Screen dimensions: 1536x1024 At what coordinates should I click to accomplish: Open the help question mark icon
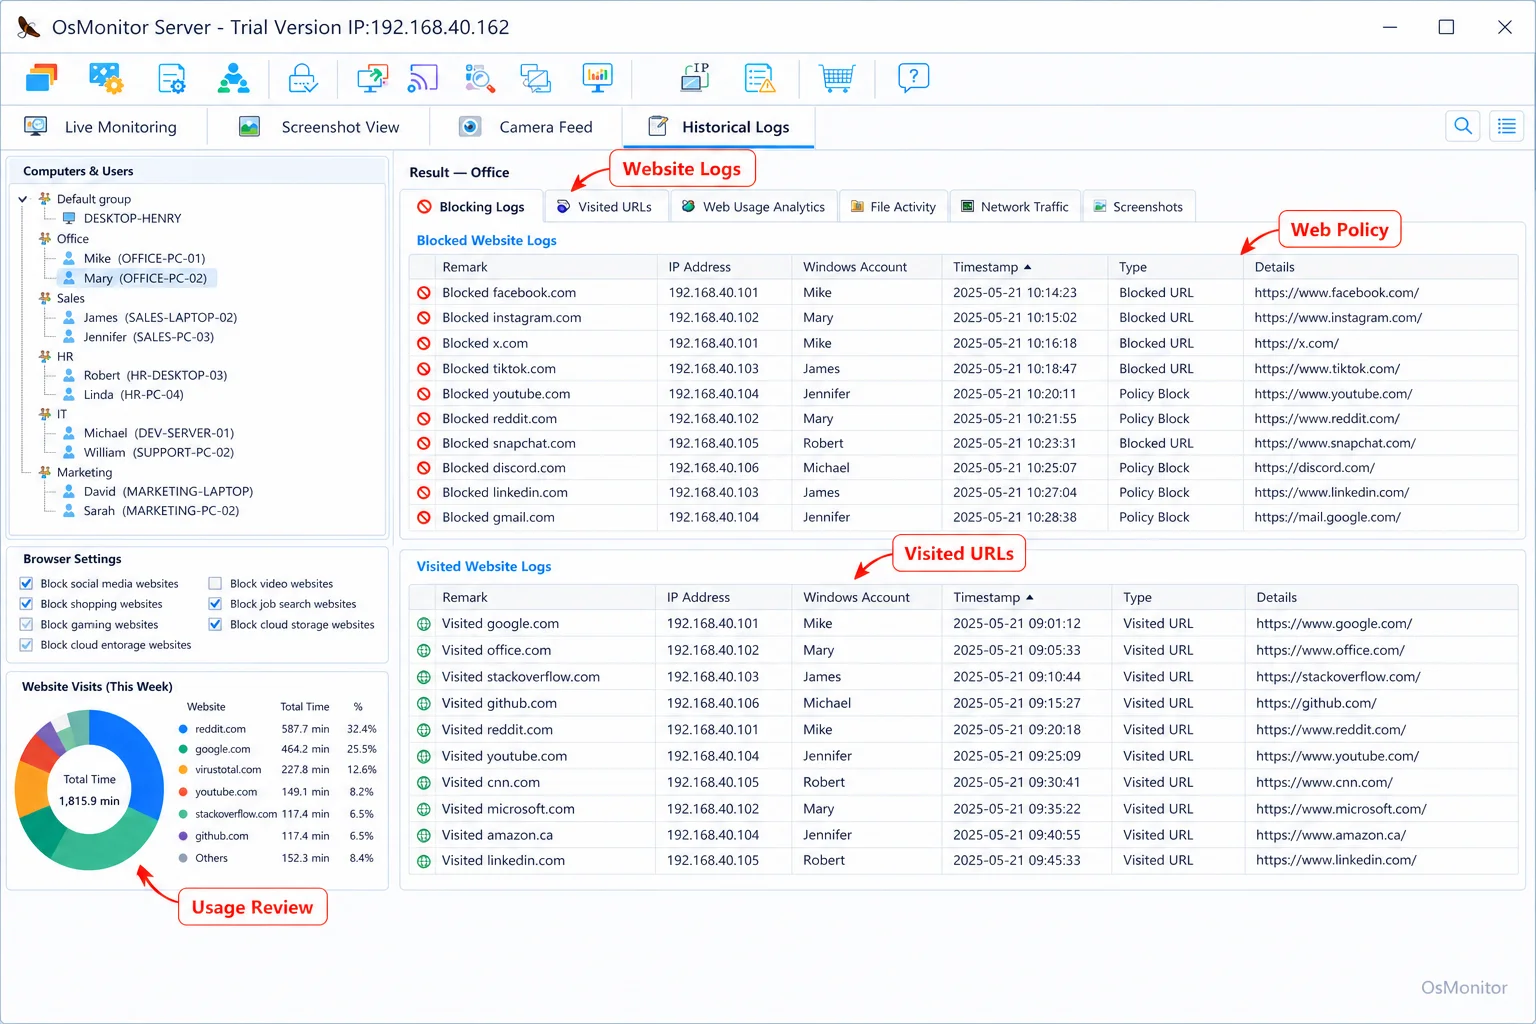pos(913,78)
